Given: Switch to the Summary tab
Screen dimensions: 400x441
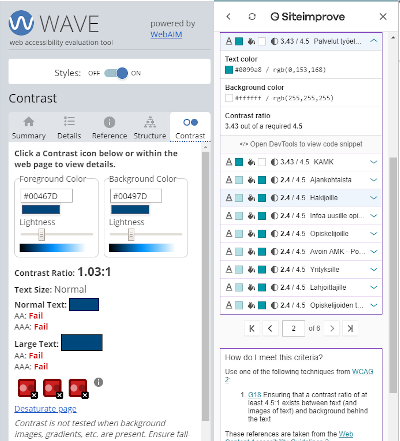Looking at the screenshot, I should click(x=29, y=128).
